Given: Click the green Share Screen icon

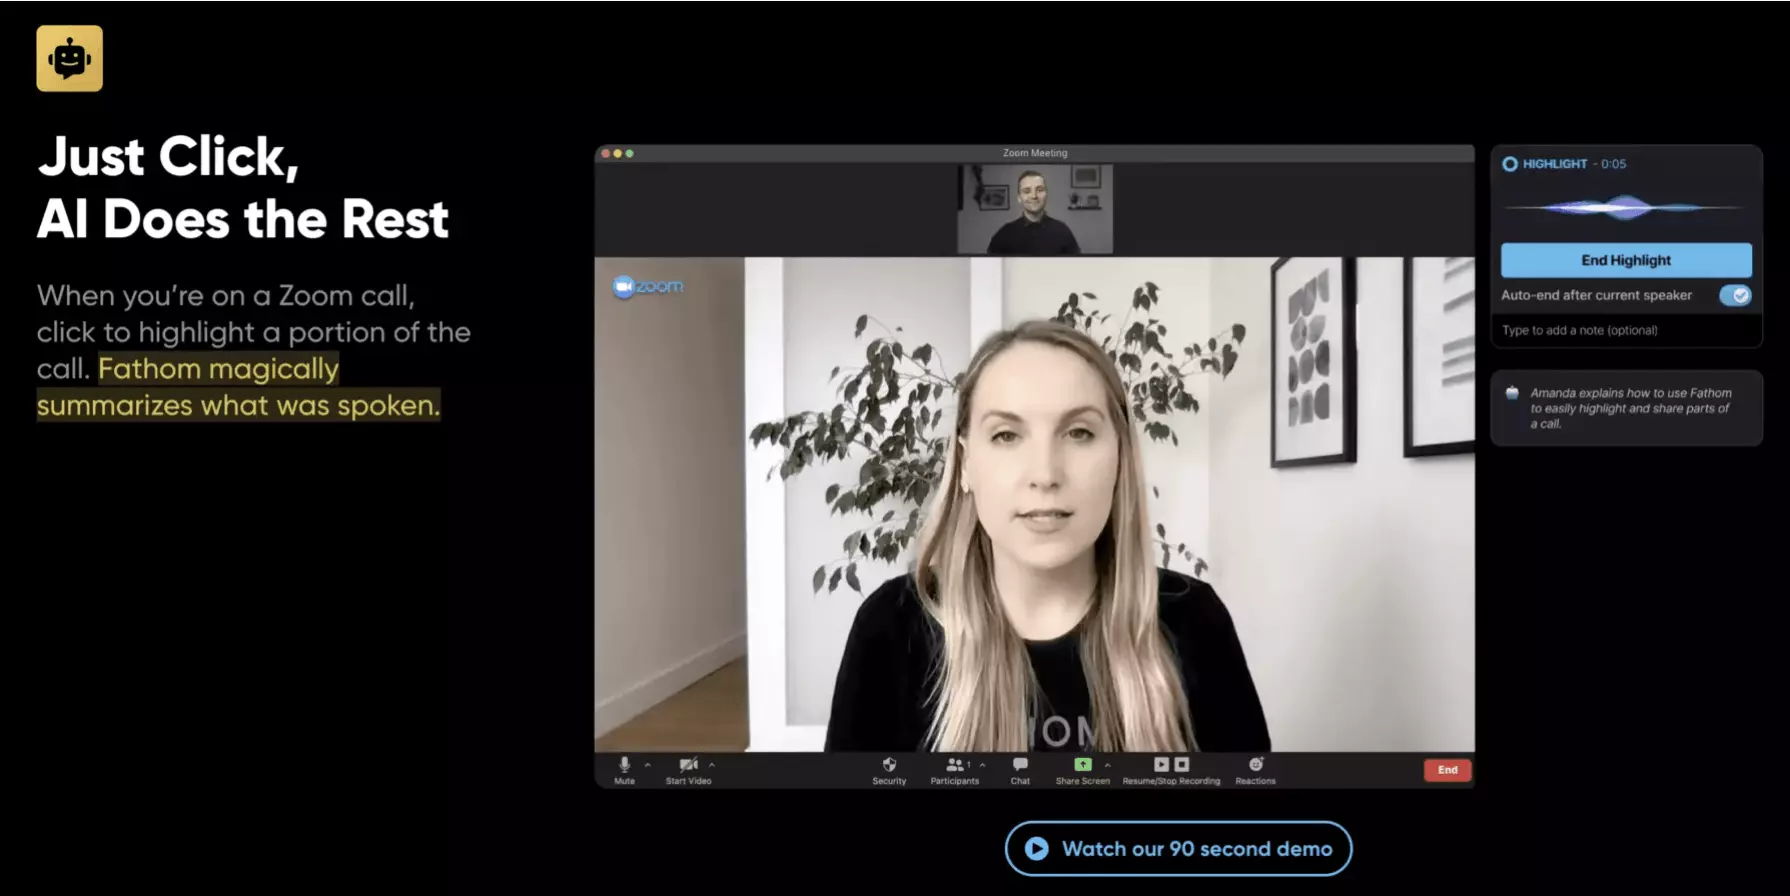Looking at the screenshot, I should 1082,765.
